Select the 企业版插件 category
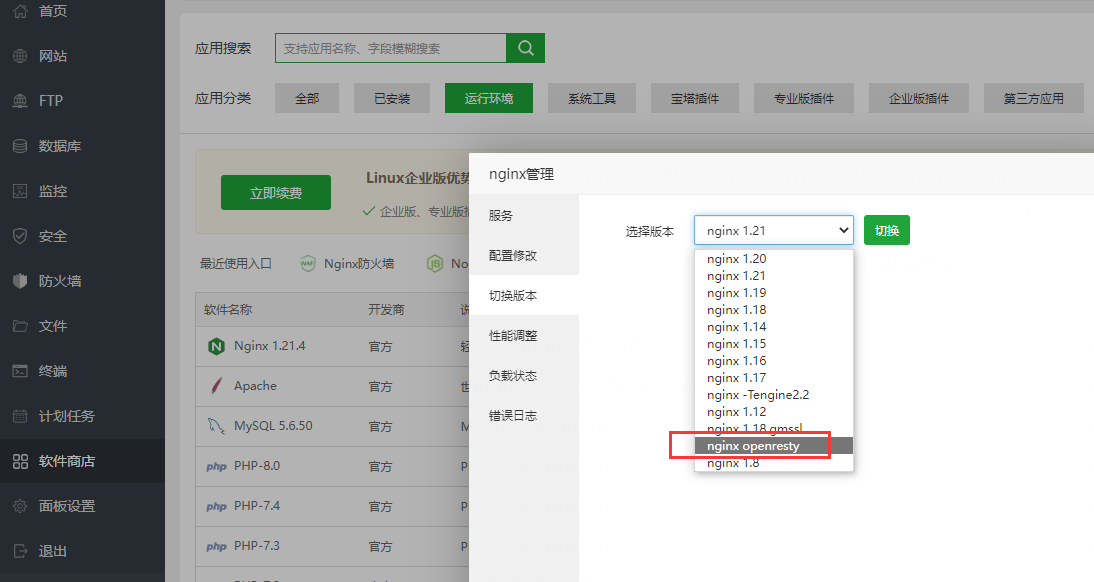This screenshot has width=1094, height=582. (x=919, y=98)
